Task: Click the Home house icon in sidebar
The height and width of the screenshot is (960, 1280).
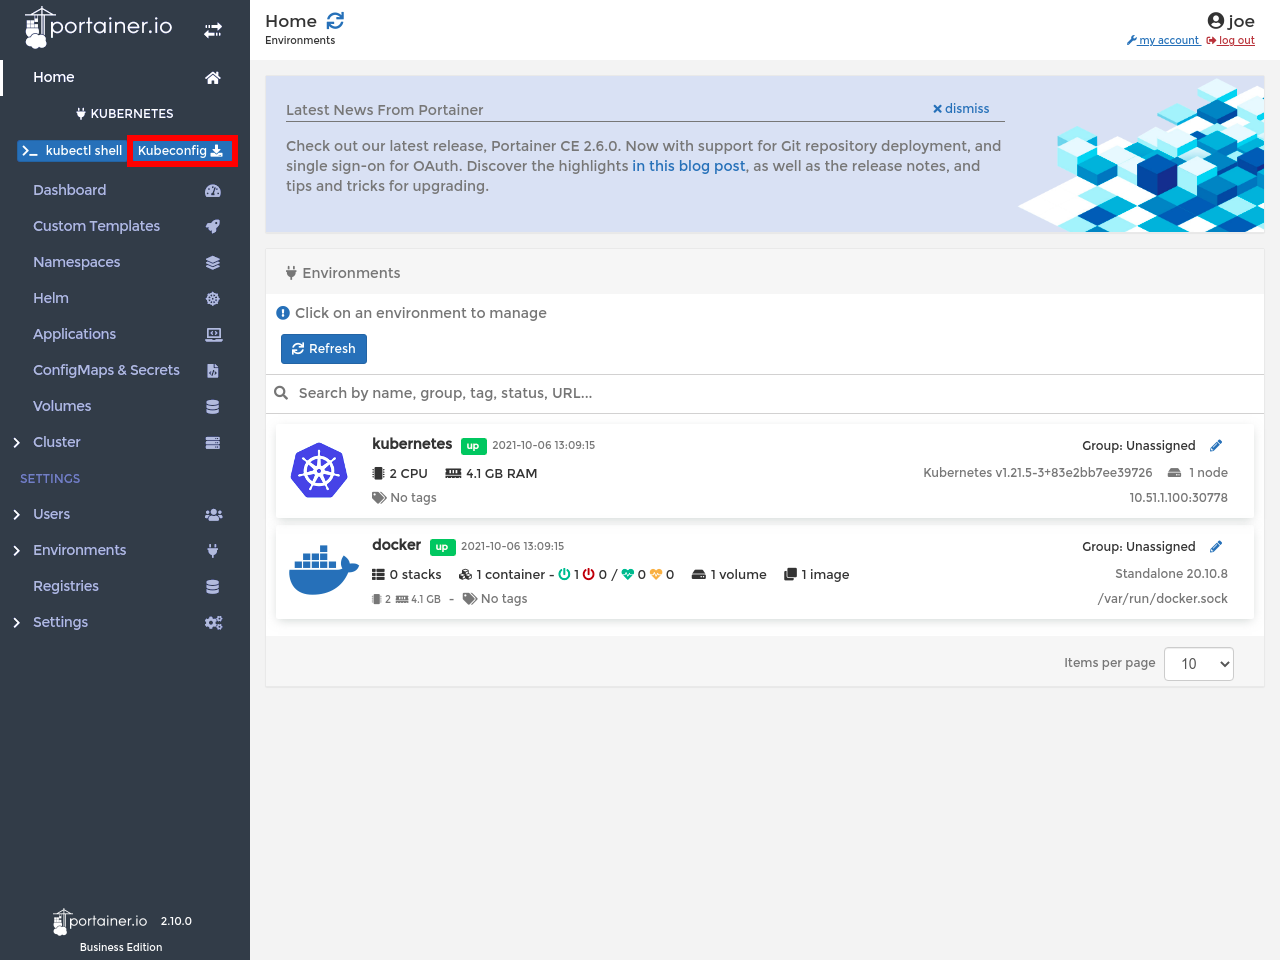Action: [x=213, y=78]
